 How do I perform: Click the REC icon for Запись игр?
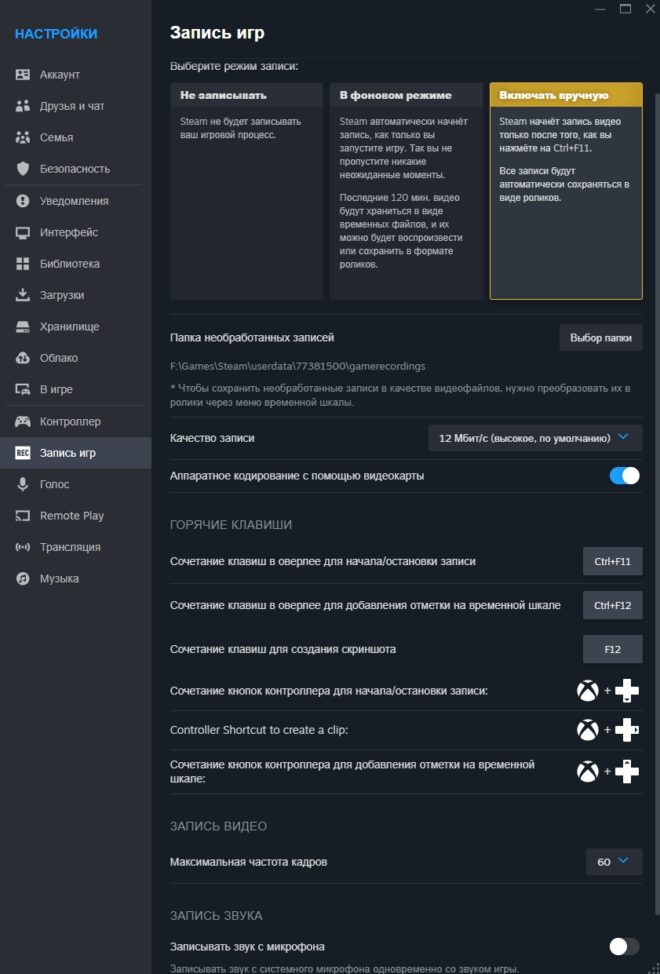22,453
